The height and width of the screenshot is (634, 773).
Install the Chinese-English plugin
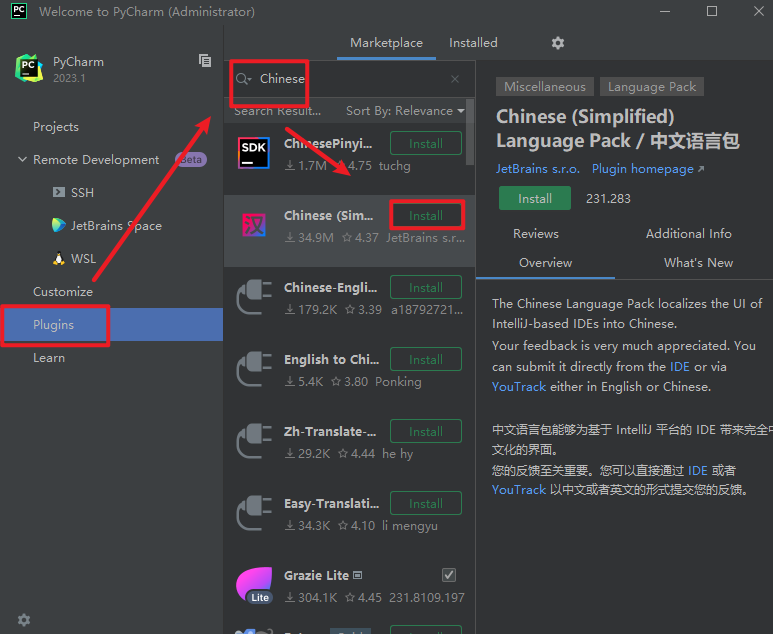(x=425, y=287)
